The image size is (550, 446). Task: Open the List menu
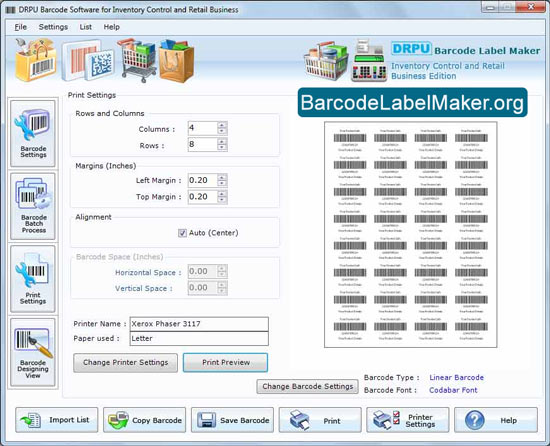85,27
